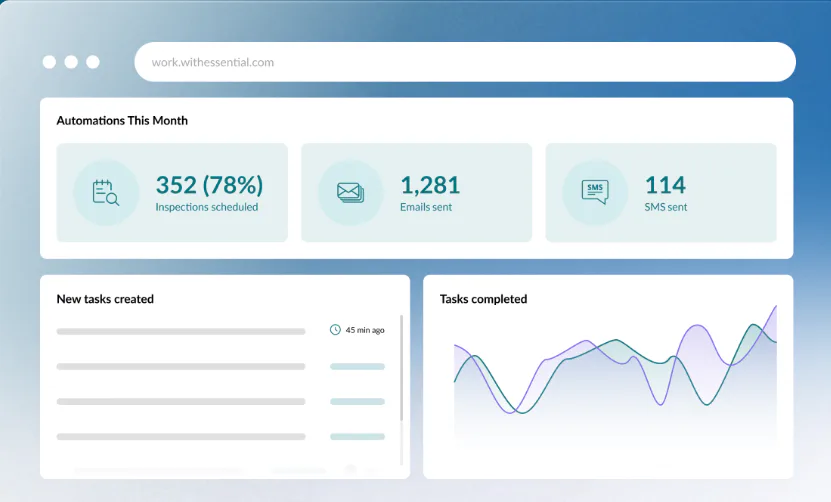Image resolution: width=831 pixels, height=502 pixels.
Task: Click the SMS speech bubble icon
Action: tap(595, 192)
